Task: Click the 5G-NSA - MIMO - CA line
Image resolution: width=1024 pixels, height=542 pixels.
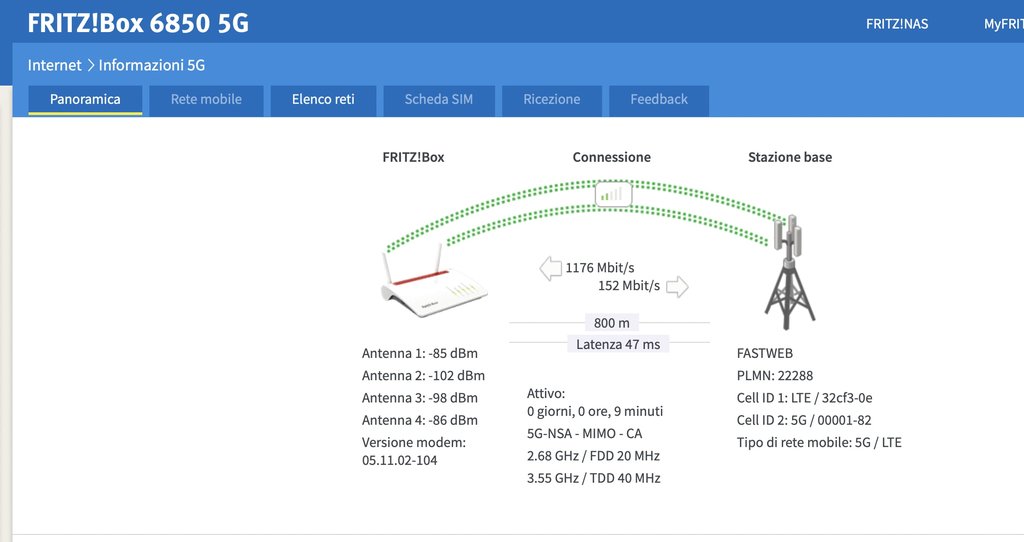Action: (x=584, y=434)
